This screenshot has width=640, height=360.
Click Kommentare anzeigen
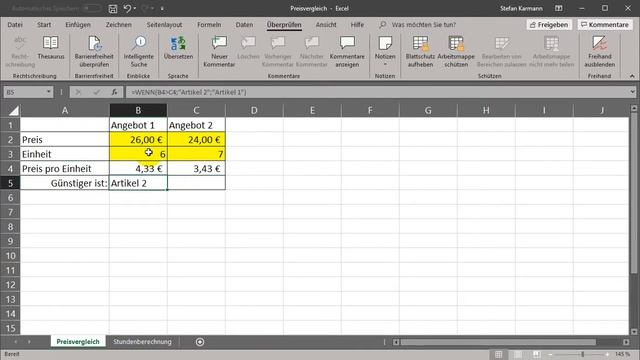pos(347,51)
